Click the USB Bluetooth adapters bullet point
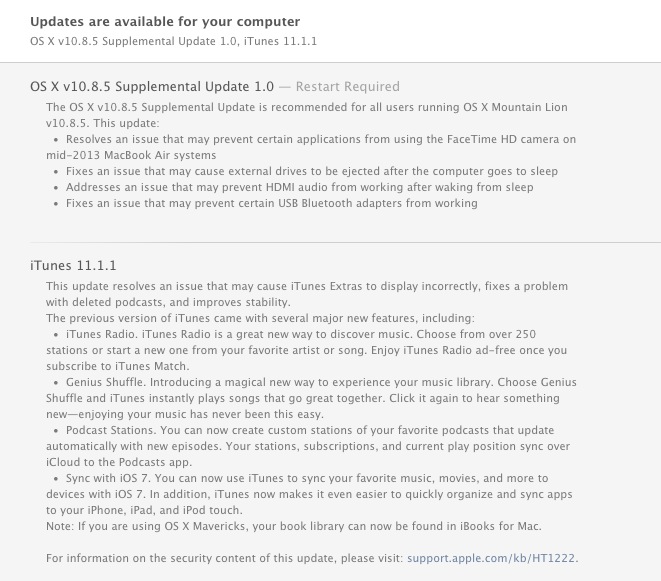This screenshot has width=661, height=581. tap(270, 203)
